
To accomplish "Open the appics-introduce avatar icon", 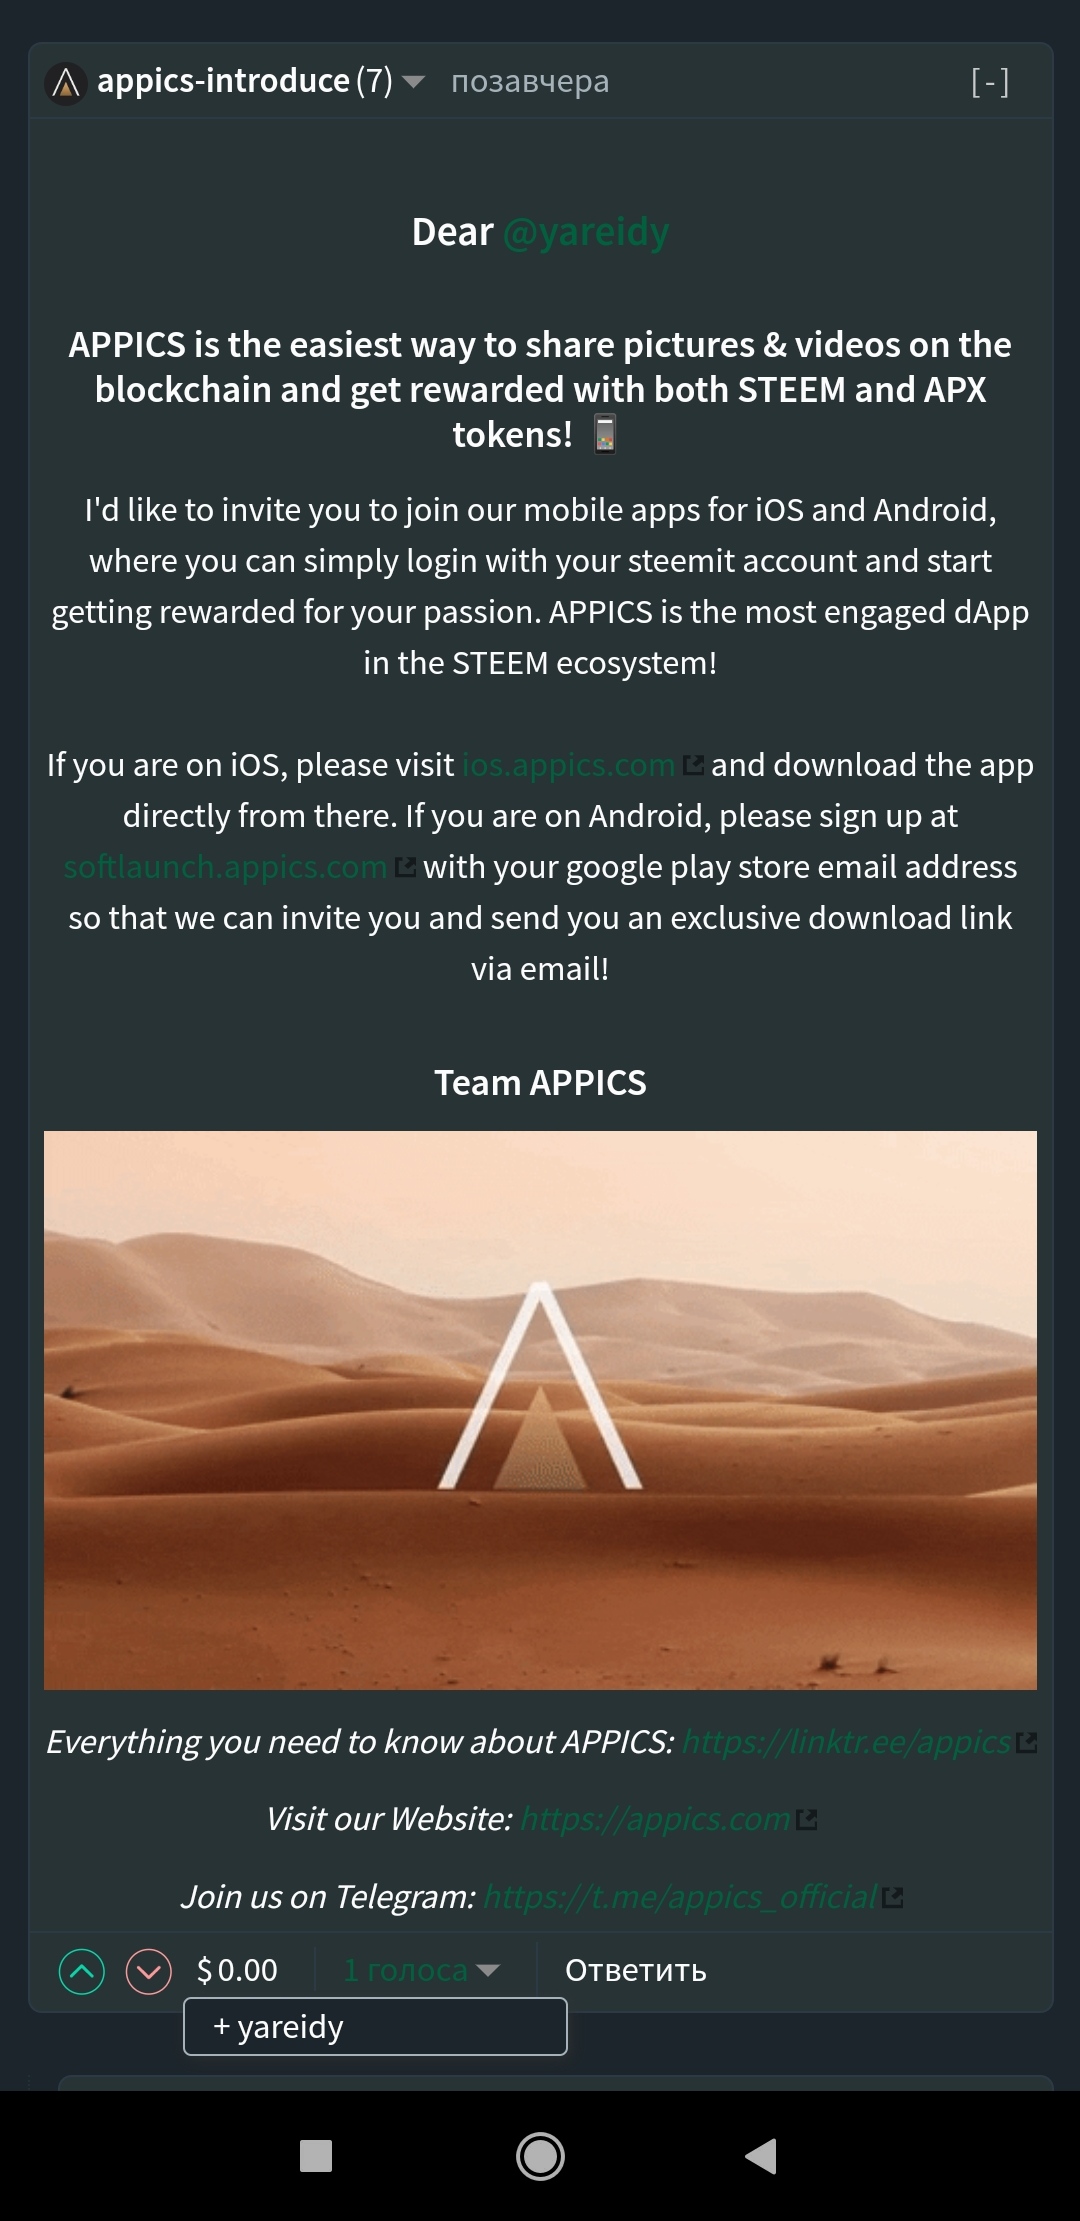I will pyautogui.click(x=66, y=83).
